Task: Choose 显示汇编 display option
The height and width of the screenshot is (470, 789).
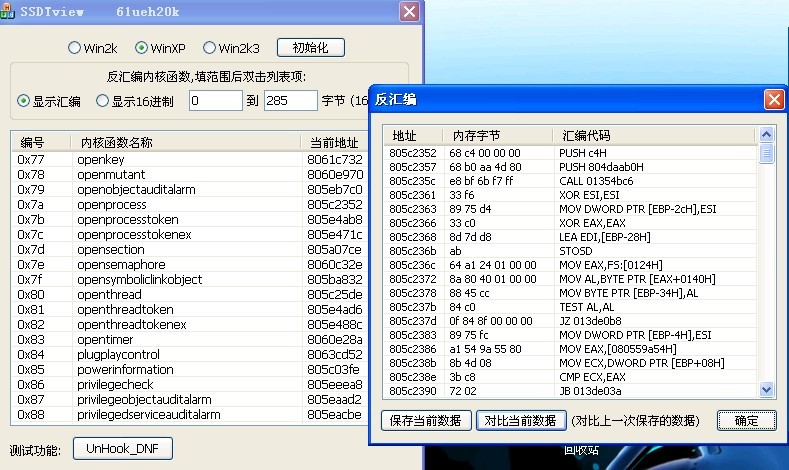Action: click(x=24, y=101)
